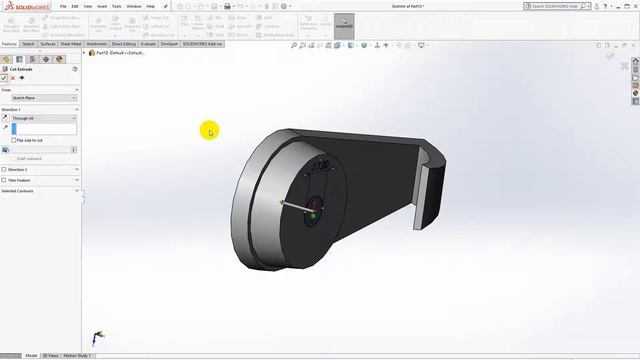Switch to the DimXpert tab
Screen dimensions: 640x360
(169, 44)
